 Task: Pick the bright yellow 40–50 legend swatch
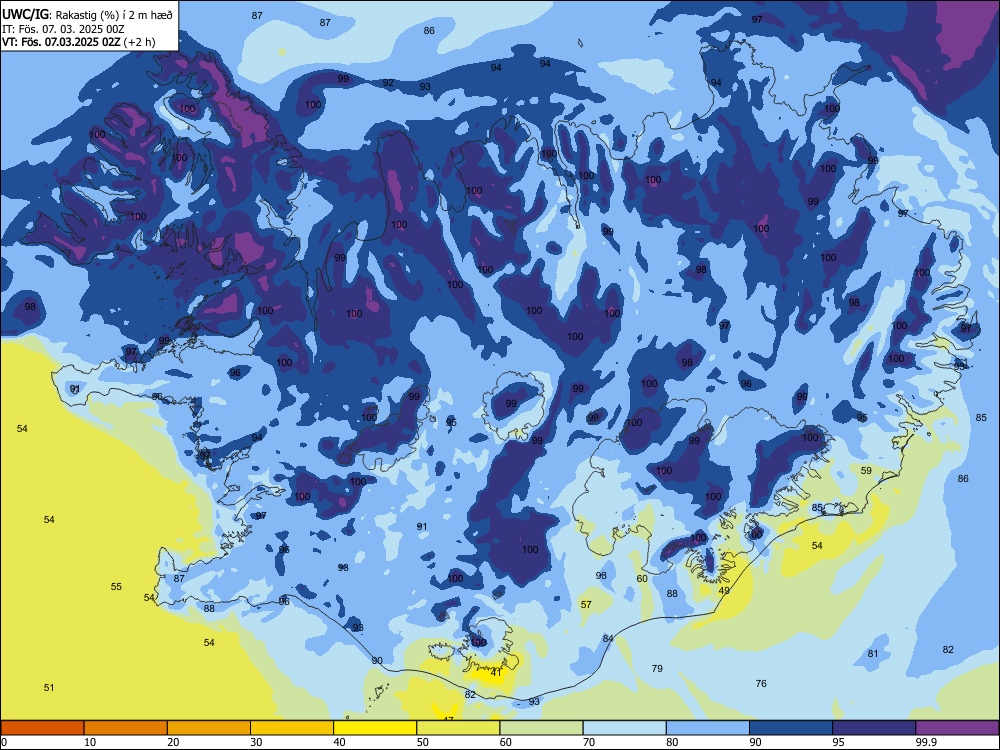(375, 728)
